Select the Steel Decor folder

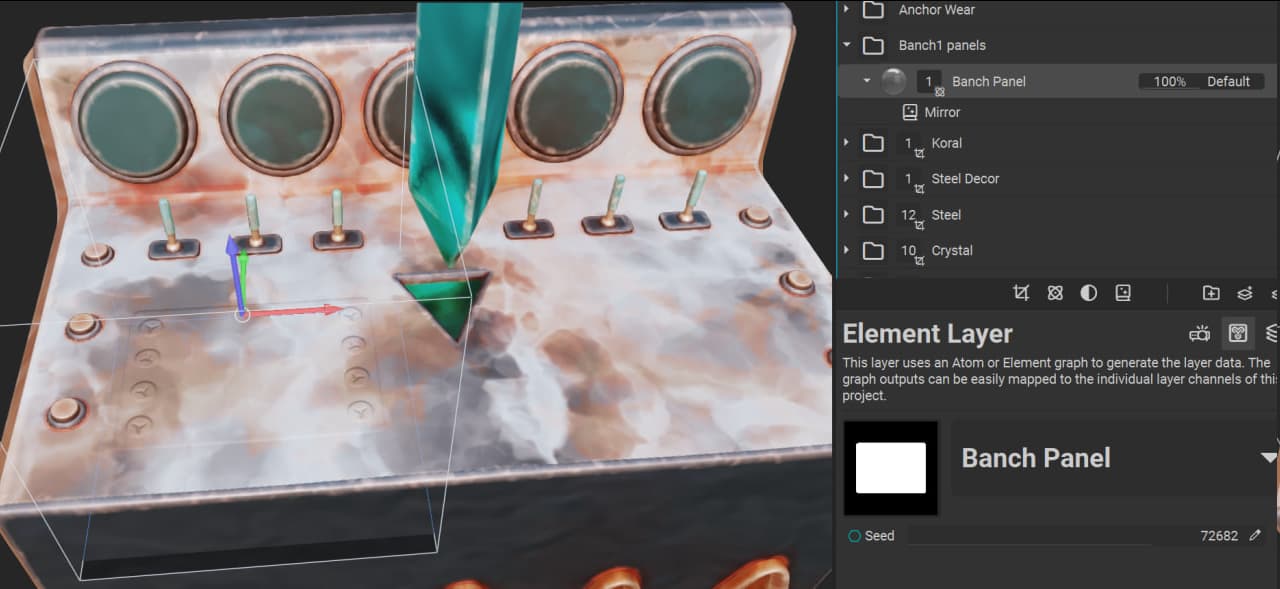coord(965,179)
